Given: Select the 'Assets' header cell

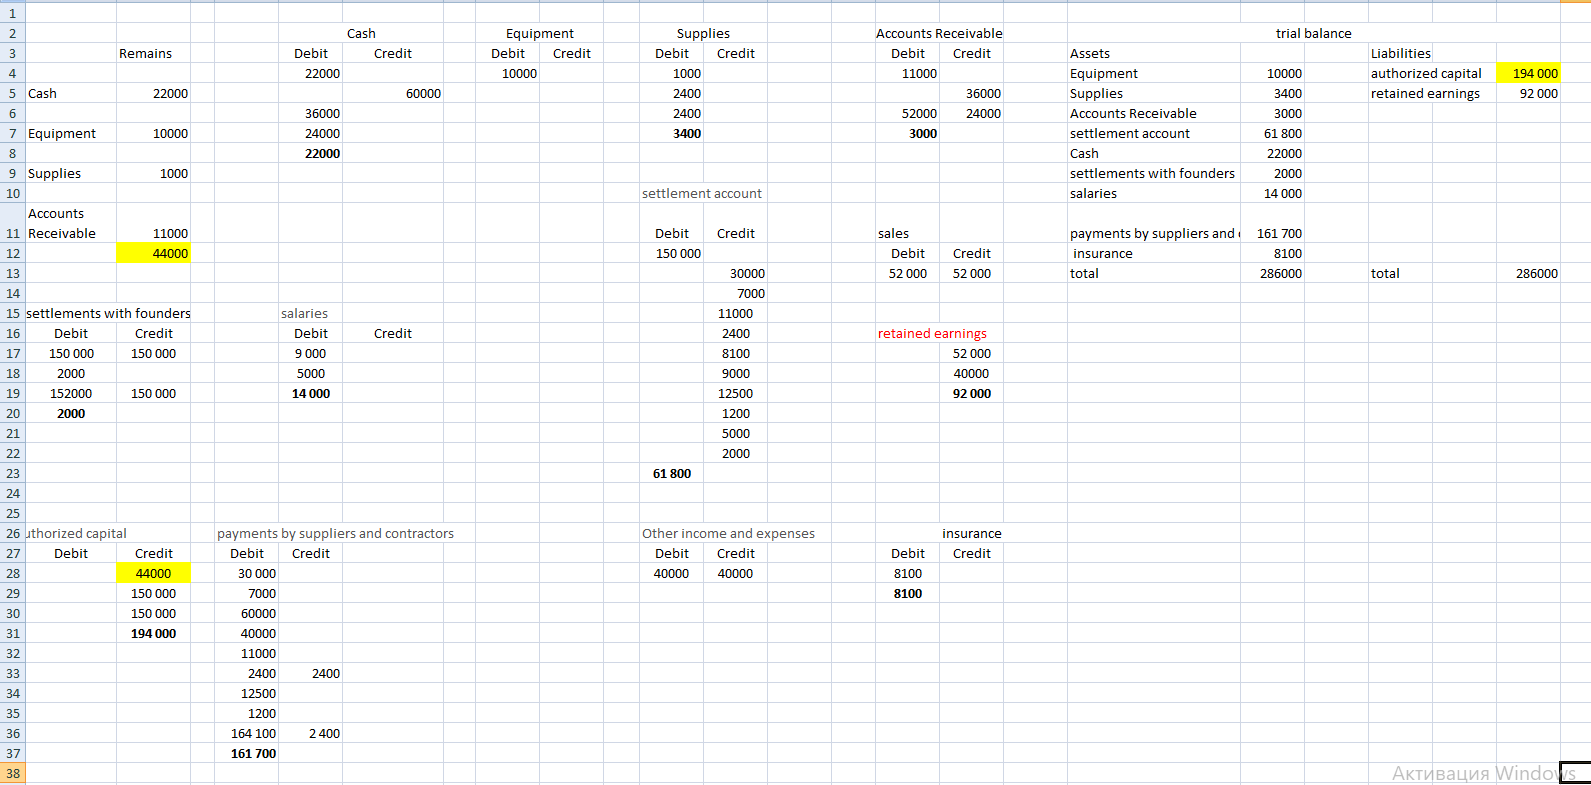Looking at the screenshot, I should pyautogui.click(x=1090, y=54).
